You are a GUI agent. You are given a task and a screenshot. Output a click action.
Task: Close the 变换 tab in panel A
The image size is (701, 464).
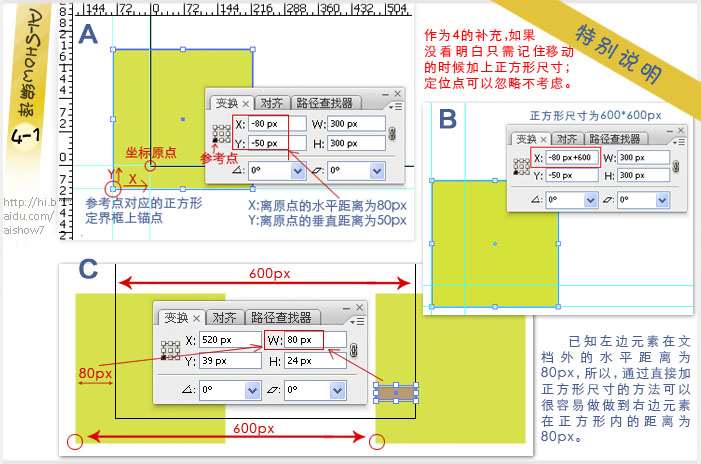[x=245, y=104]
